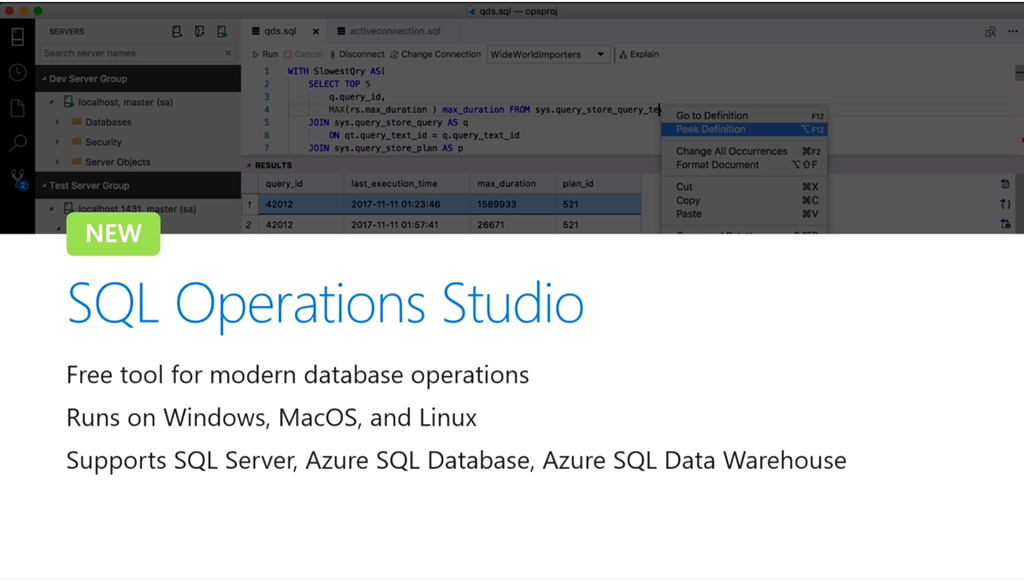Open Source Control icon with badge
Viewport: 1024px width, 588px height.
17,178
